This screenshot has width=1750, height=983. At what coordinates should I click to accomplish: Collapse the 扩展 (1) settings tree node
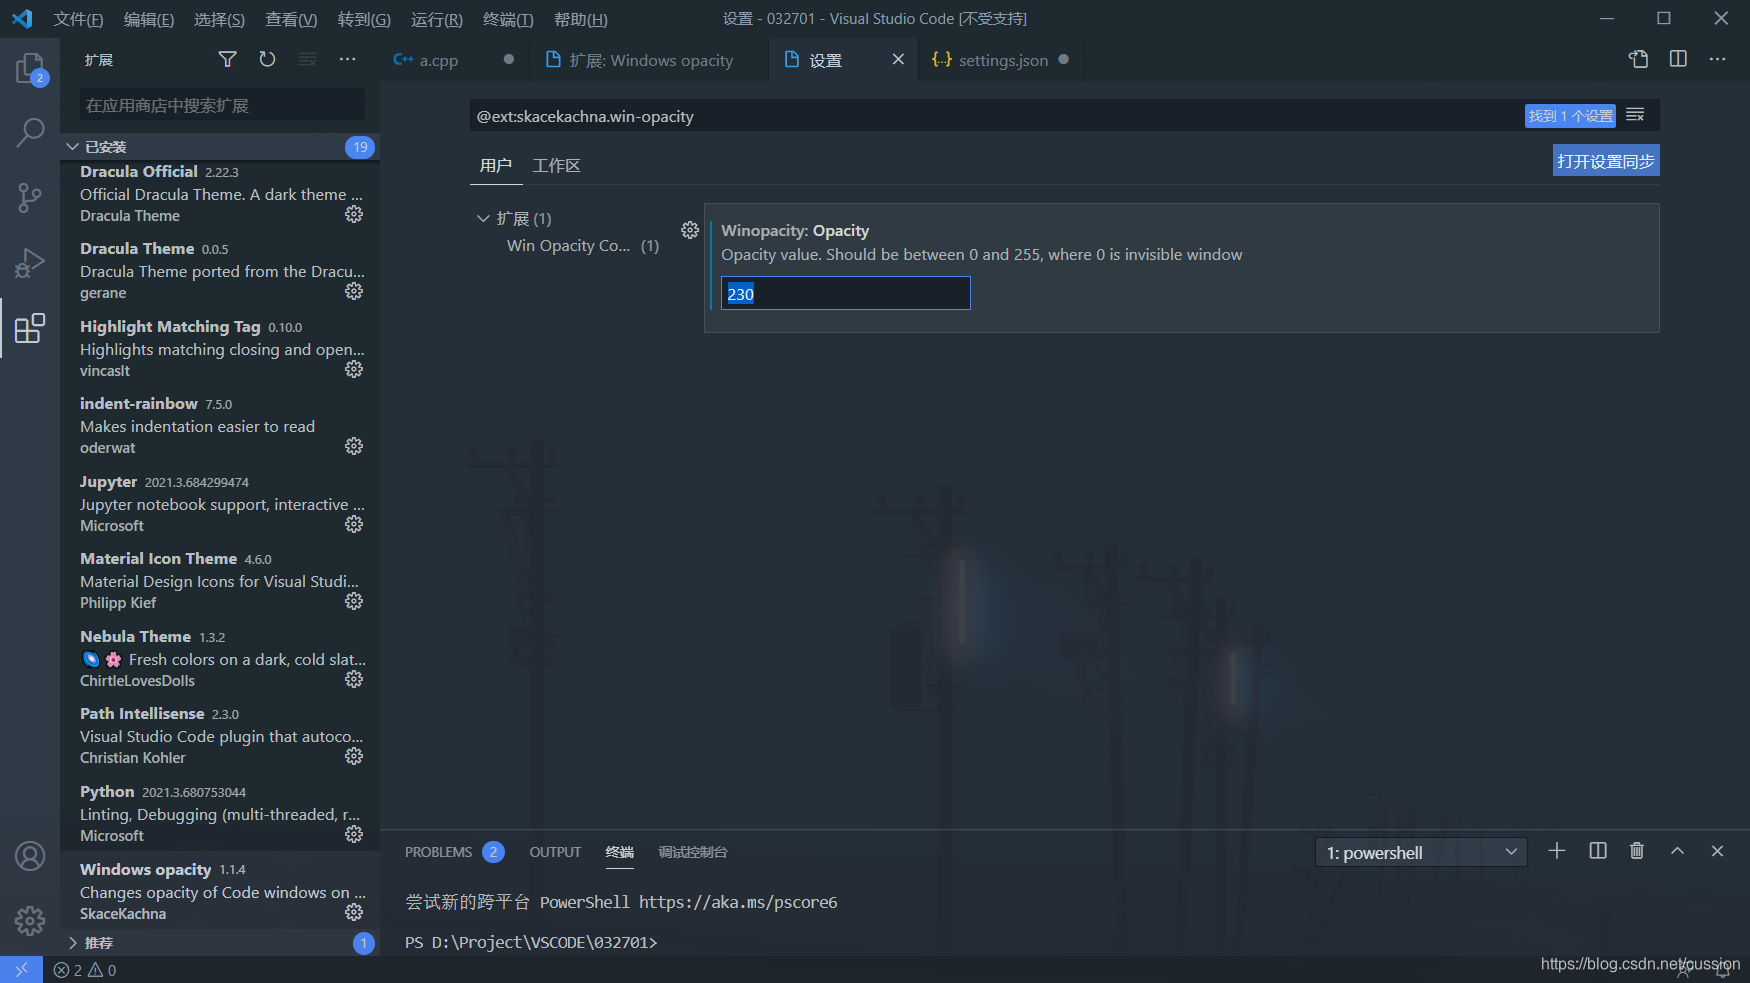(514, 218)
